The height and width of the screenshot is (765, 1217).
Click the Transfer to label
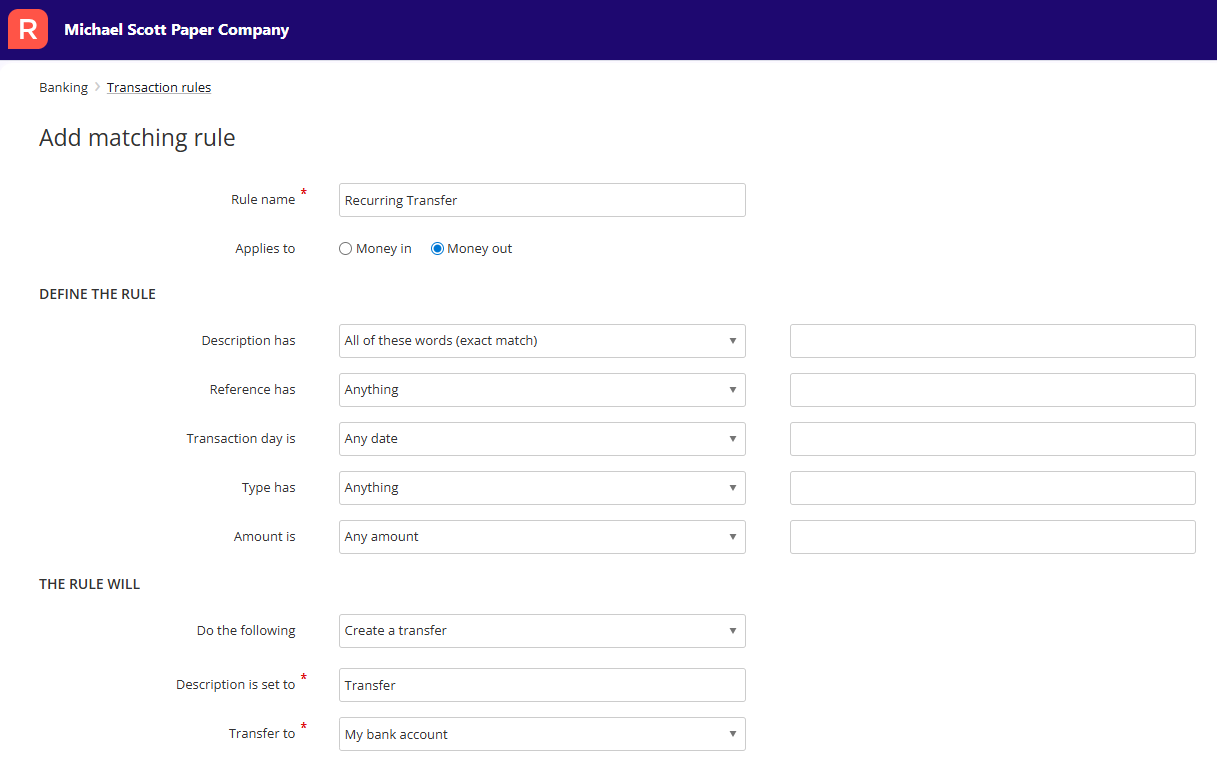click(x=262, y=734)
